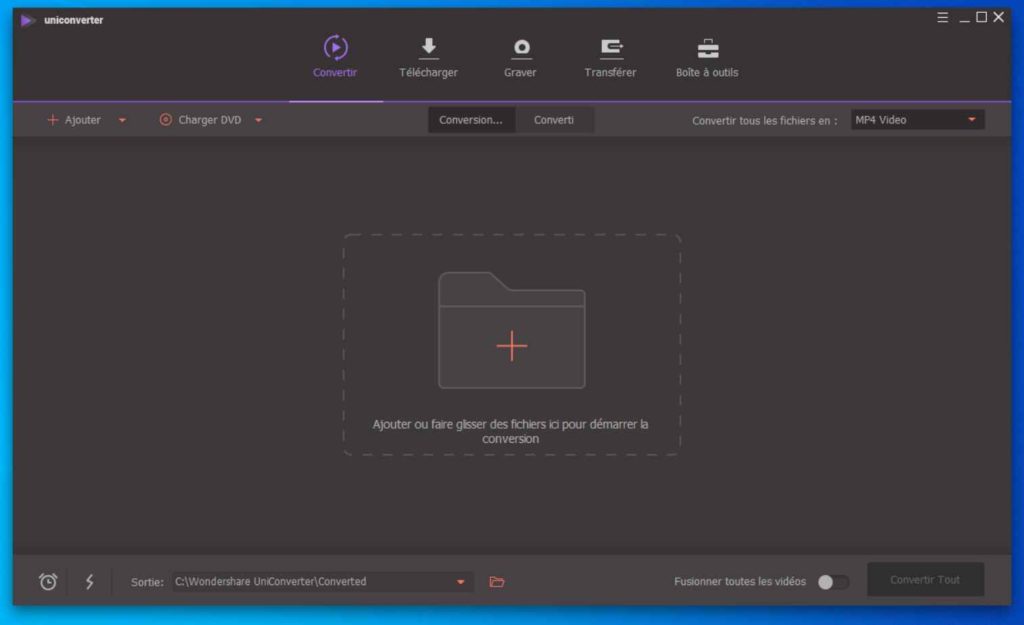1024x625 pixels.
Task: Select the Converti sub-tab
Action: (x=554, y=120)
